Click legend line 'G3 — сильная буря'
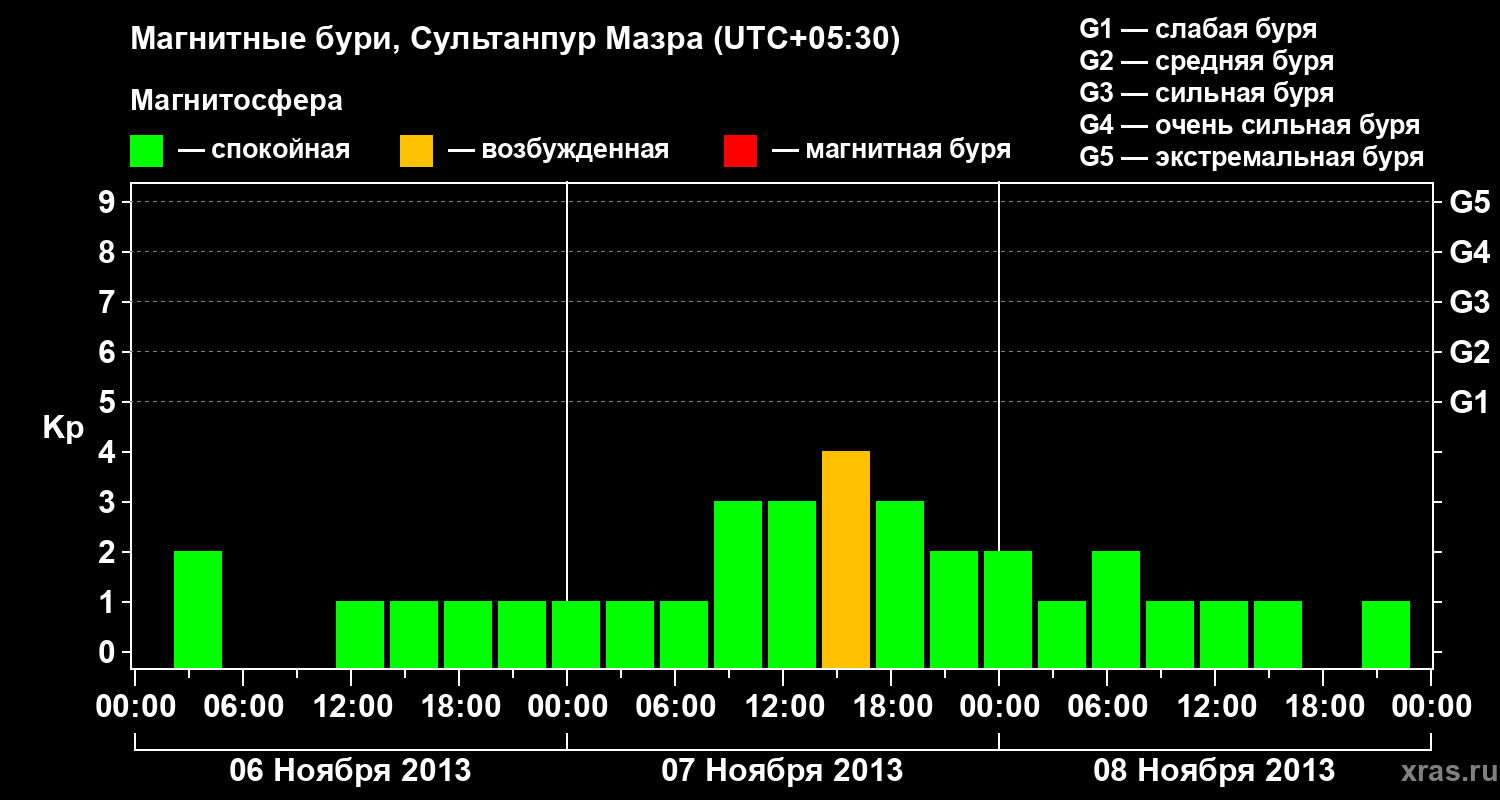This screenshot has width=1500, height=800. pyautogui.click(x=1206, y=93)
